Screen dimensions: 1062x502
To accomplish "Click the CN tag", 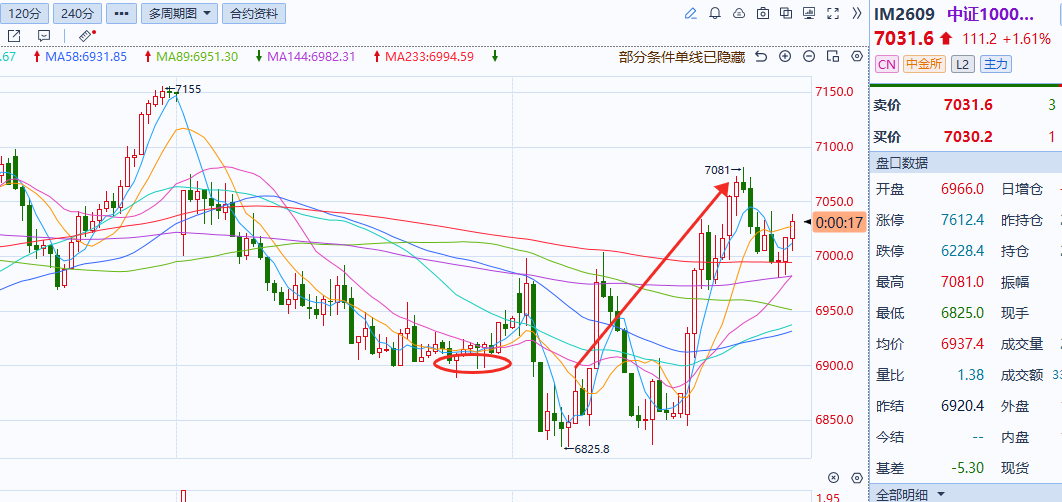I will (x=887, y=64).
